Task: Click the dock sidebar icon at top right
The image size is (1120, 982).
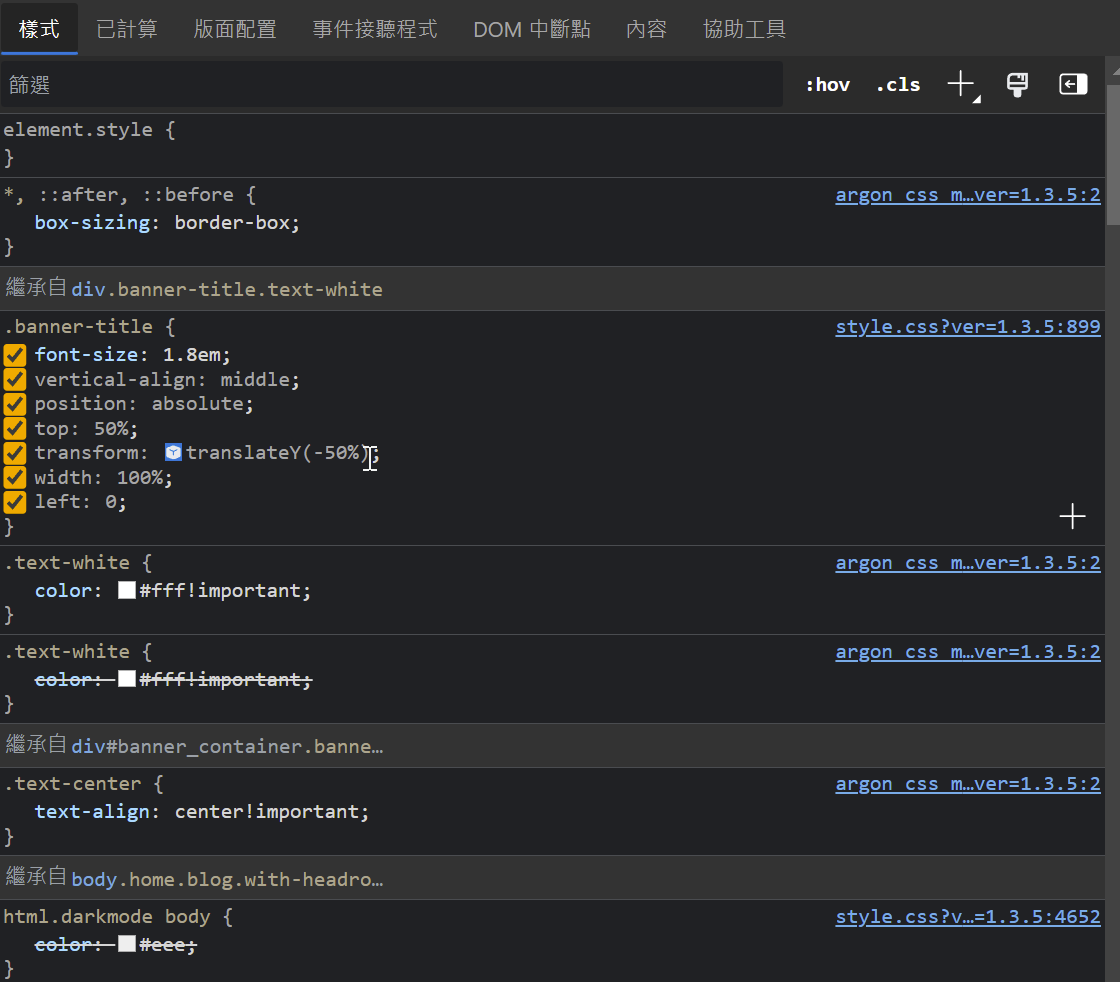Action: tap(1072, 84)
